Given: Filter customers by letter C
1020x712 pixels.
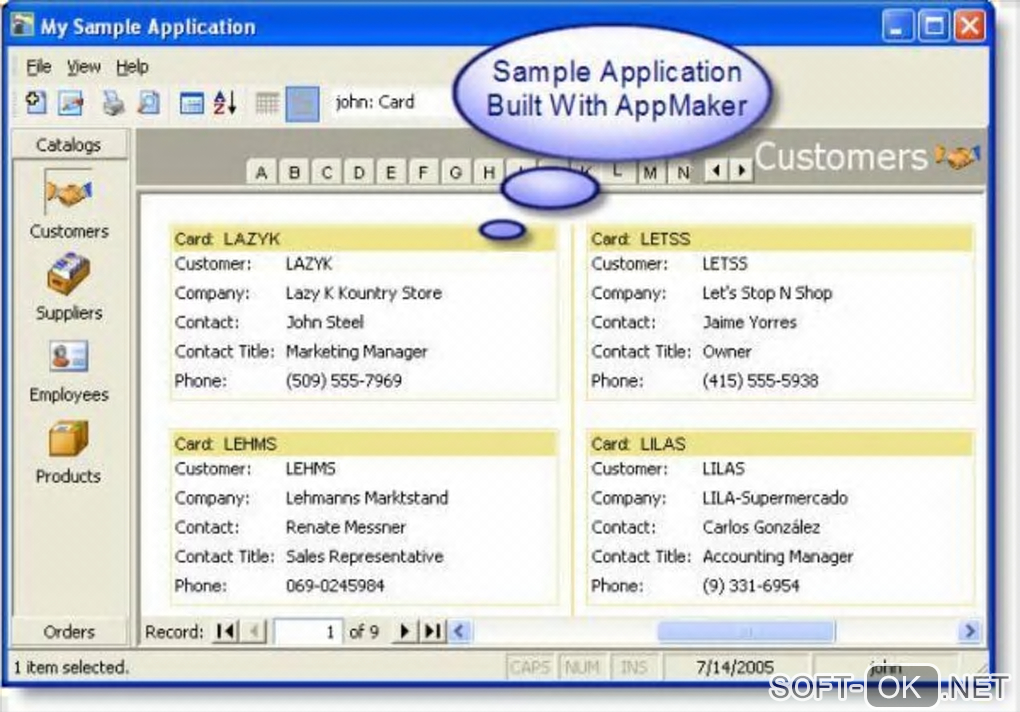Looking at the screenshot, I should (327, 172).
